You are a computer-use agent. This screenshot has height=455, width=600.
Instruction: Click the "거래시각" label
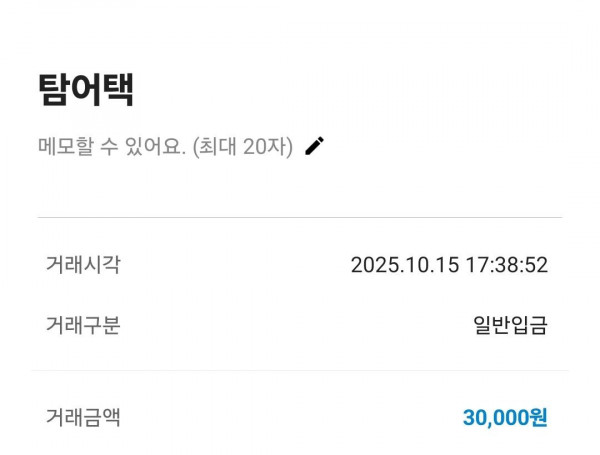coord(83,265)
